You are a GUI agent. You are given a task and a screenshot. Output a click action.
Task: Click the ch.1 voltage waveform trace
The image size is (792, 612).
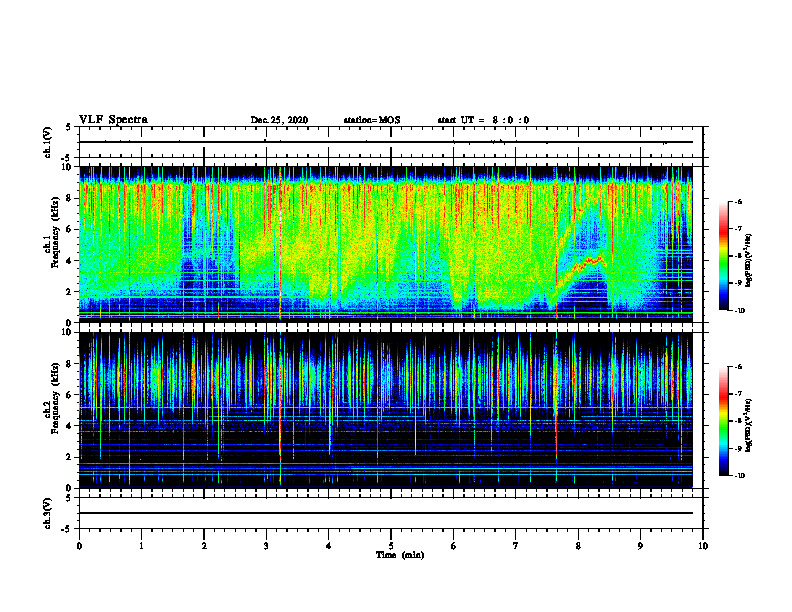pos(386,142)
